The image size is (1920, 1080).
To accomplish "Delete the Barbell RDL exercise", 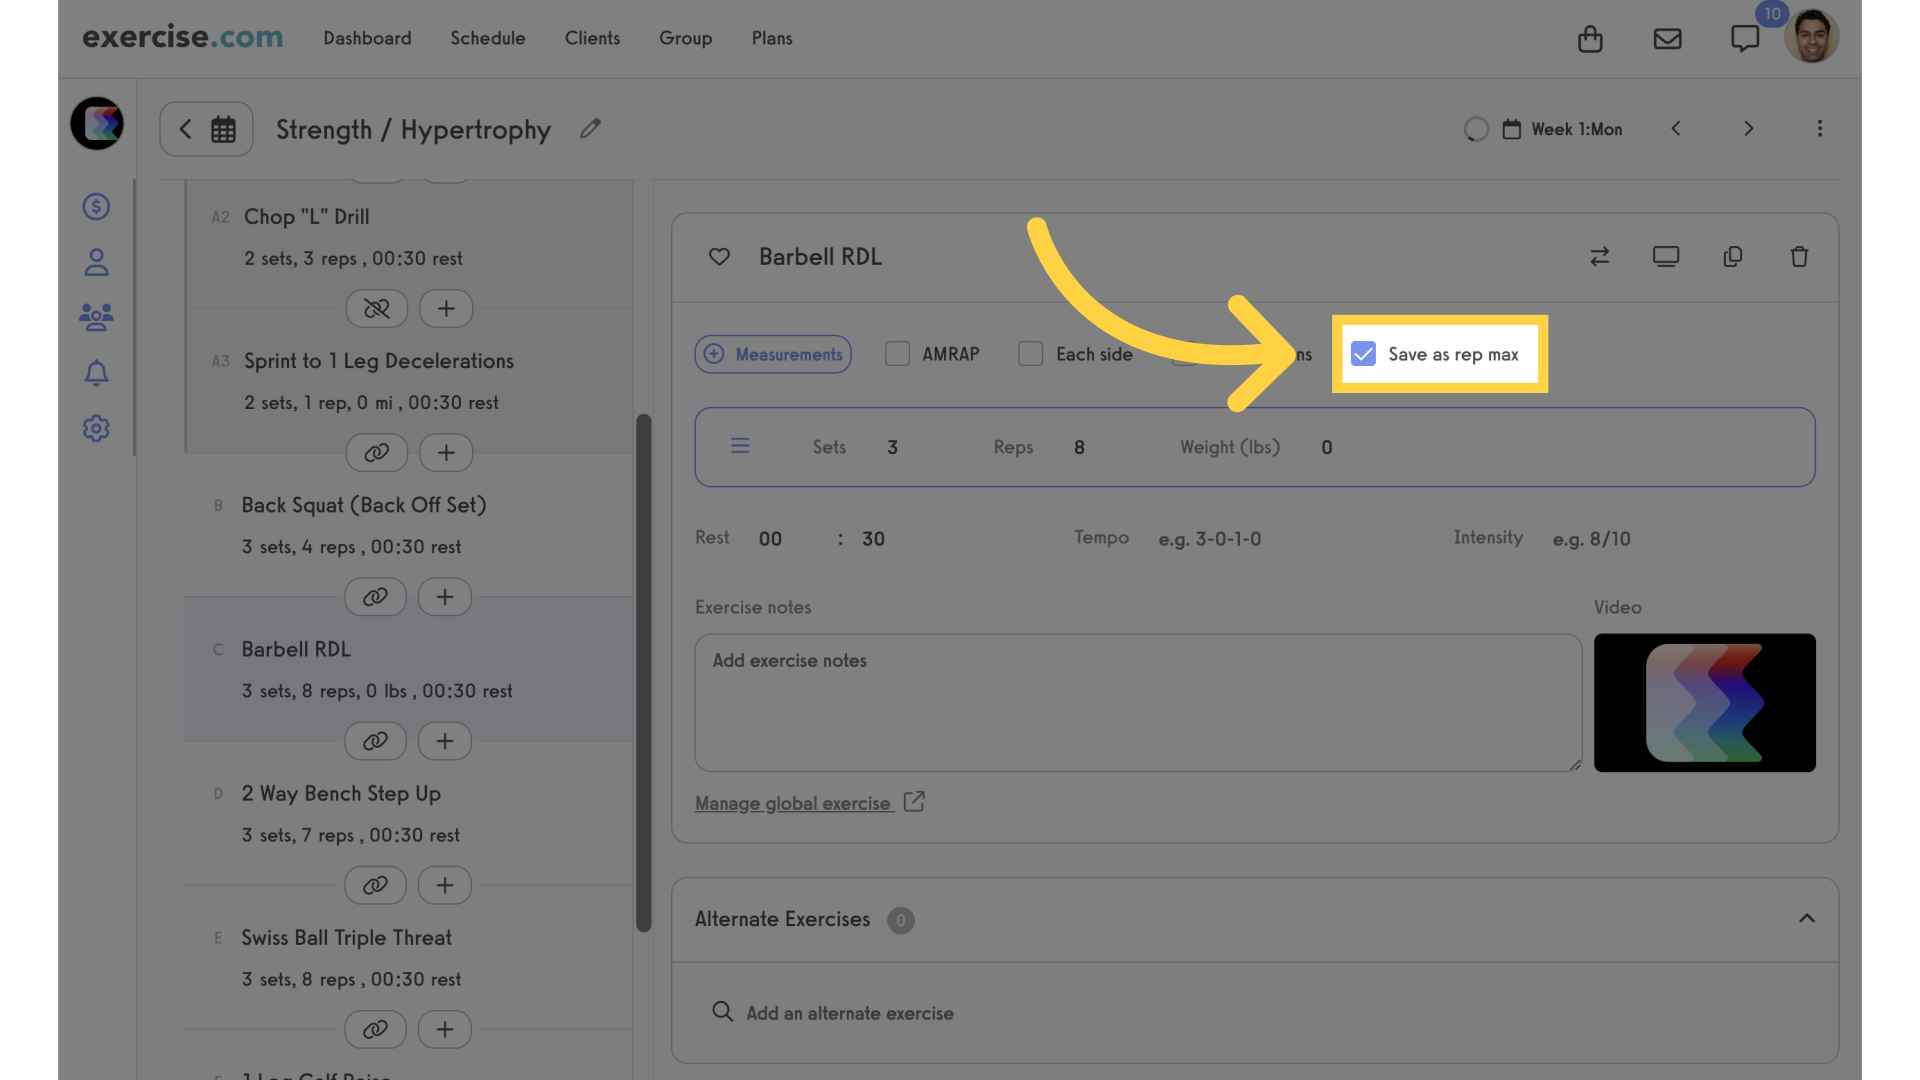I will [1799, 257].
